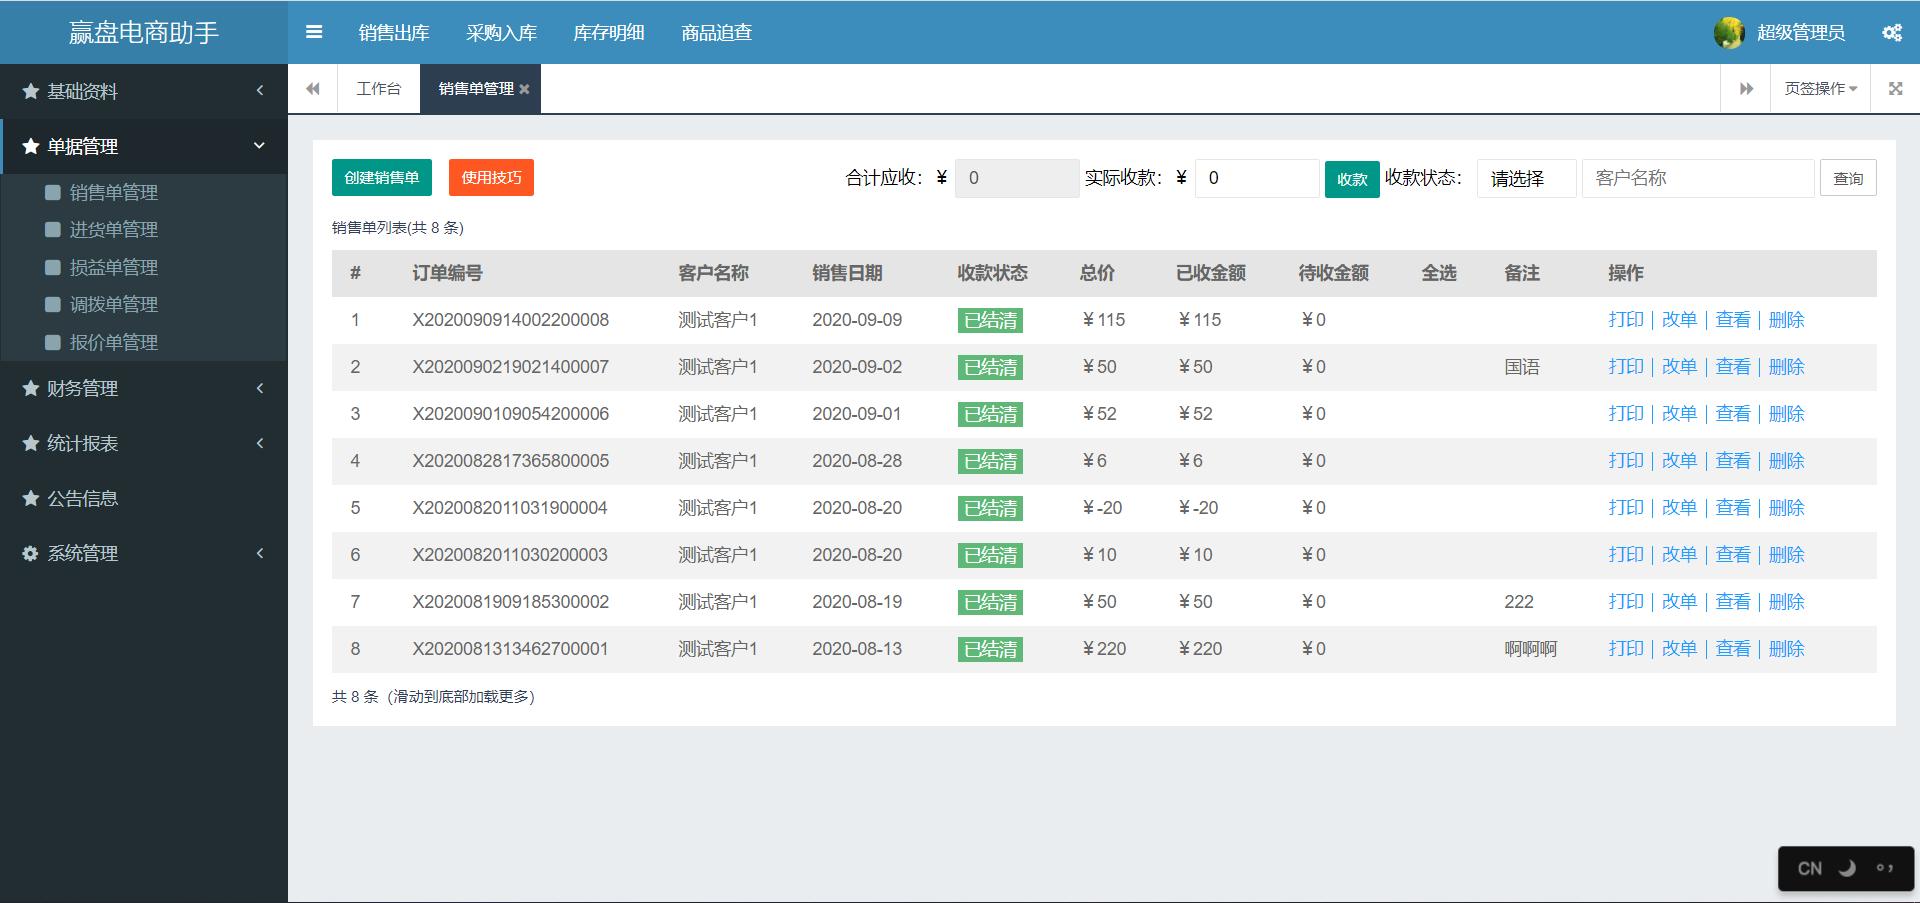The height and width of the screenshot is (903, 1920).
Task: Open the 页签操作 dropdown menu
Action: point(1820,89)
